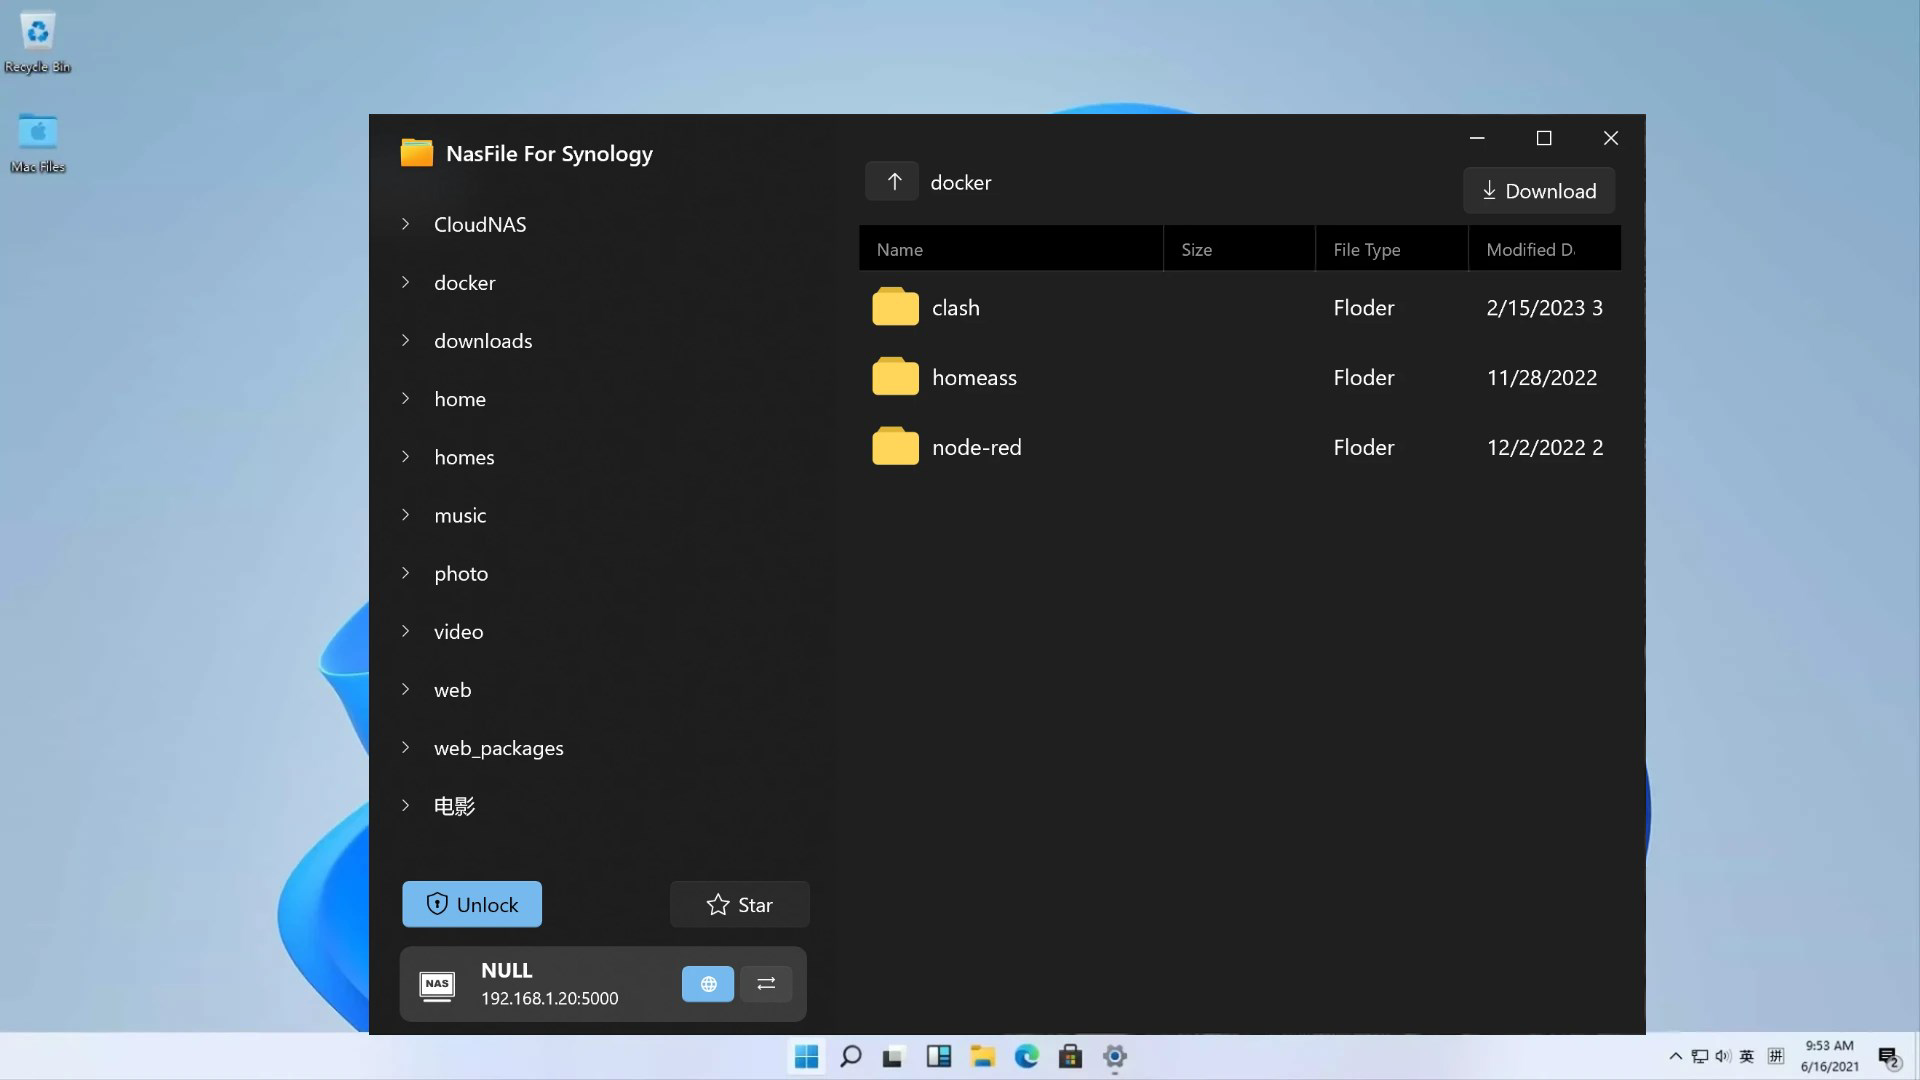Open the node-red folder icon
The height and width of the screenshot is (1080, 1920).
coord(895,447)
